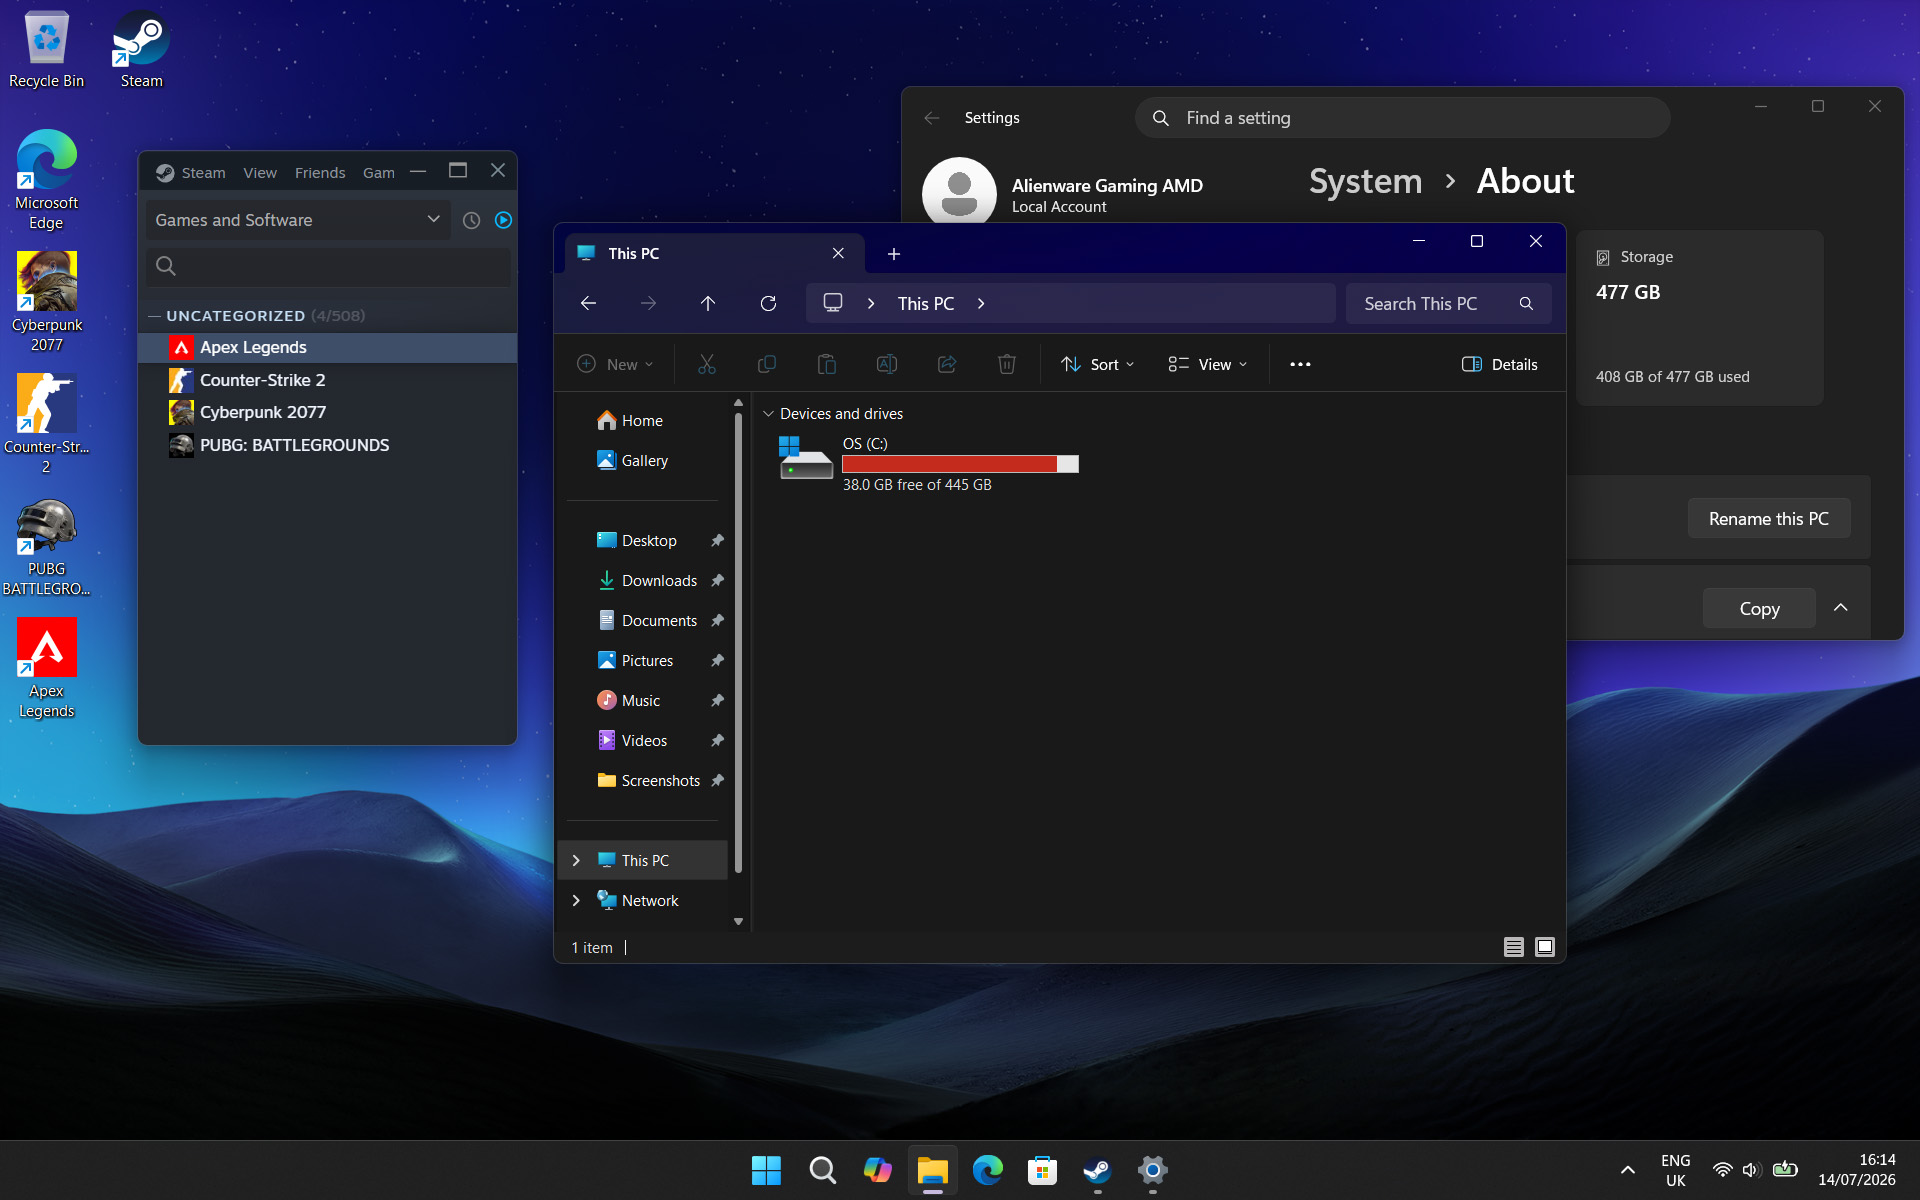Open the View menu in Steam window

coord(260,173)
